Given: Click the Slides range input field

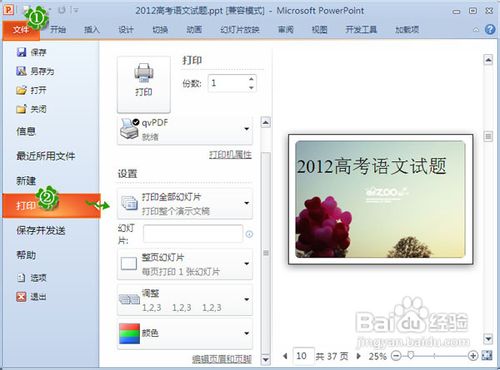Looking at the screenshot, I should [193, 234].
